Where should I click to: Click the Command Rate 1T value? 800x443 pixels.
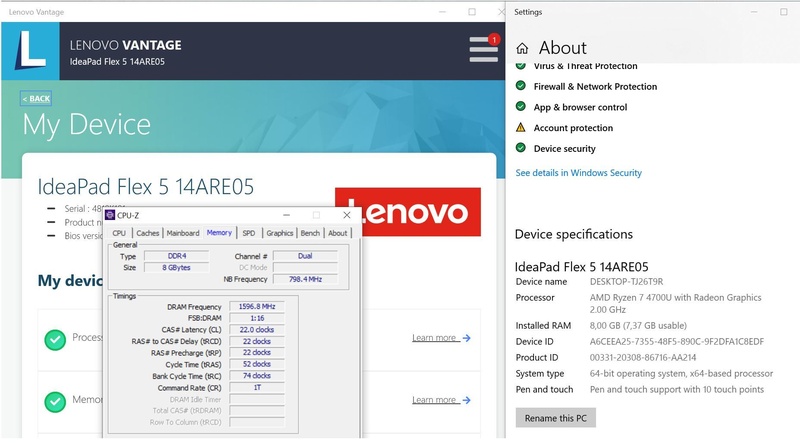tap(257, 388)
